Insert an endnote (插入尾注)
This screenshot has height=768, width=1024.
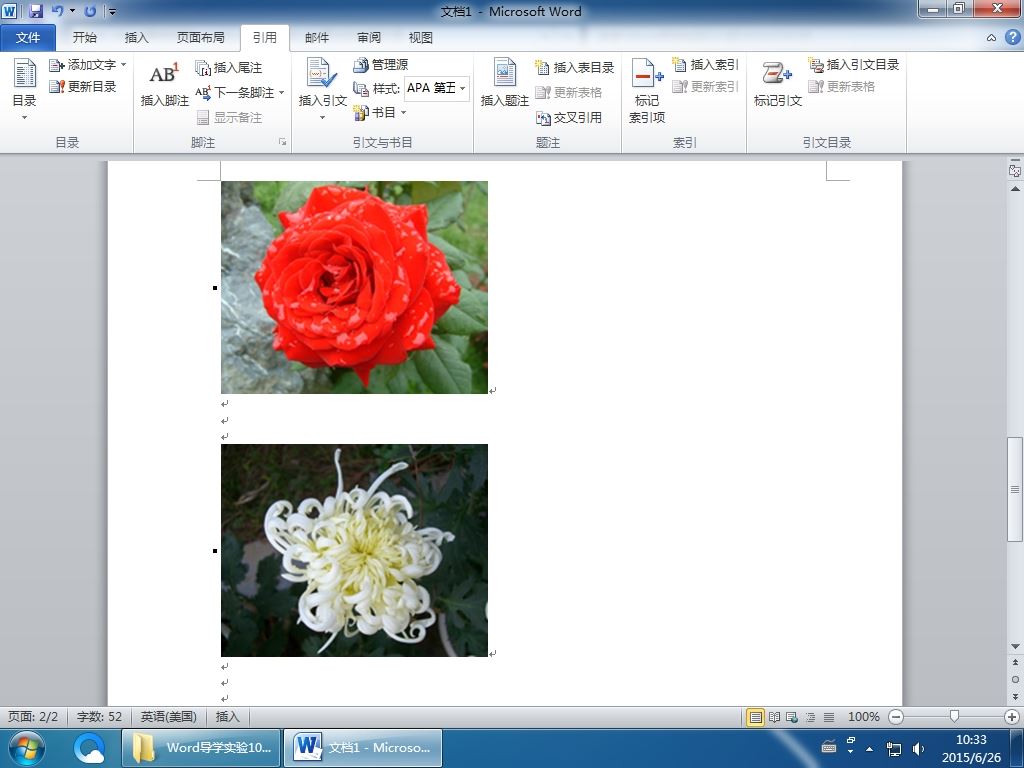point(229,67)
